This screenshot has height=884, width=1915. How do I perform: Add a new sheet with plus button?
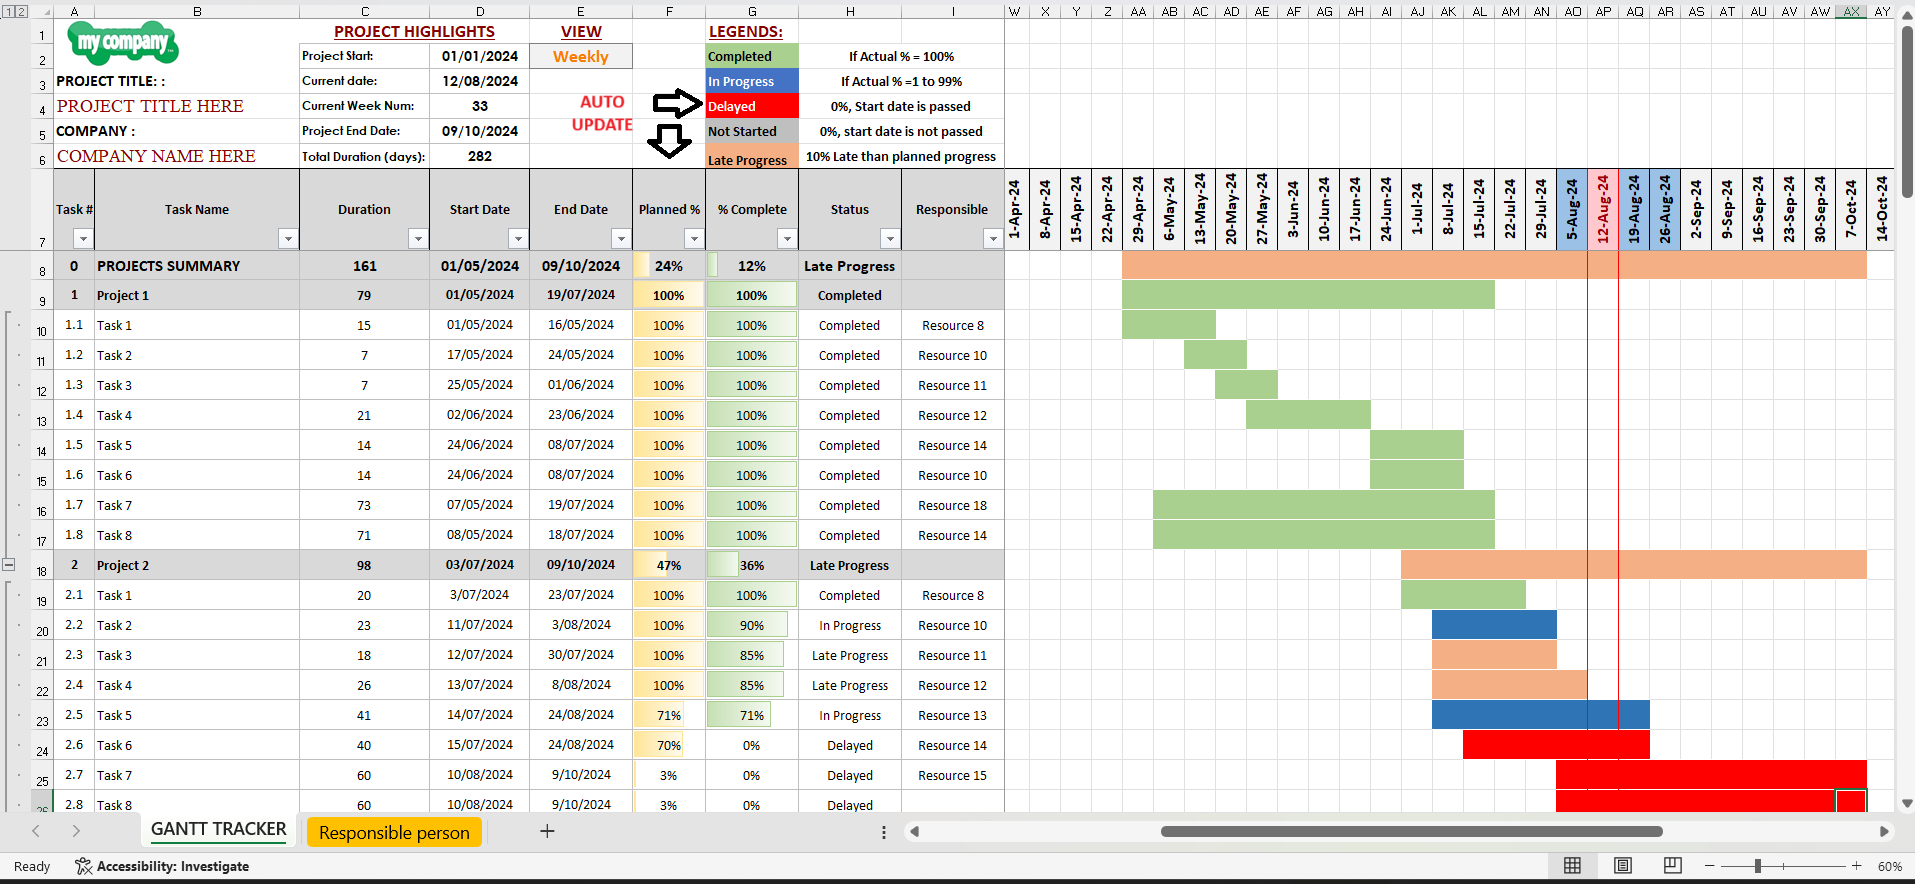point(547,831)
